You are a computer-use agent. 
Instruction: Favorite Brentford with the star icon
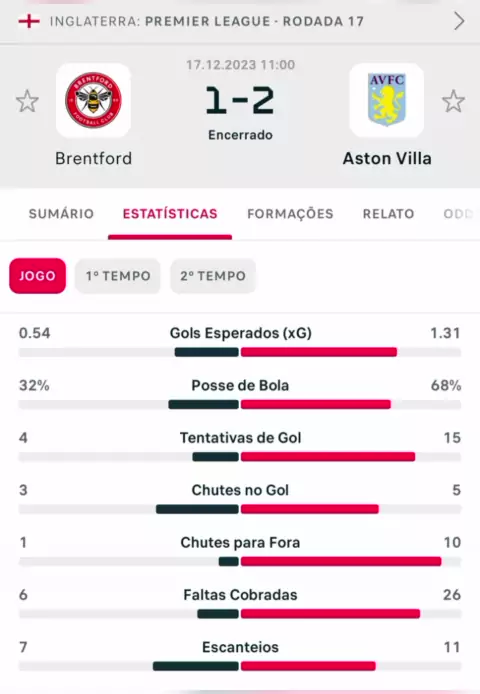tap(27, 101)
